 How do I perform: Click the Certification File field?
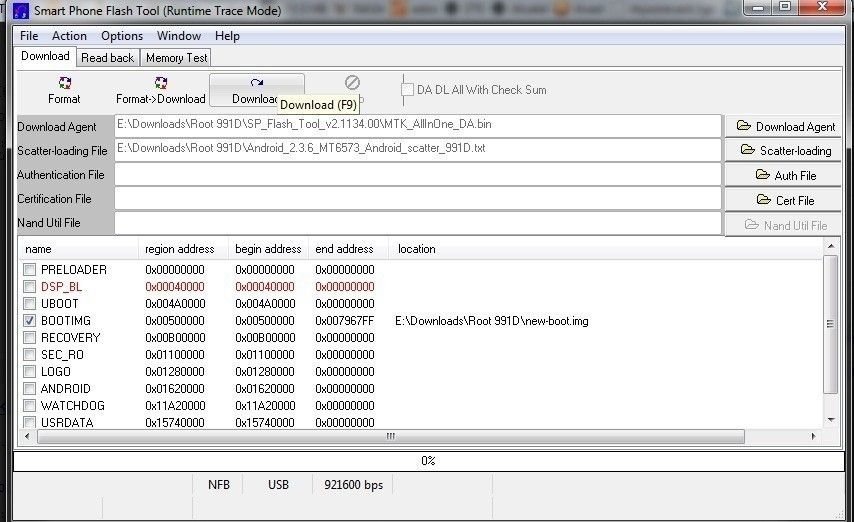(418, 198)
